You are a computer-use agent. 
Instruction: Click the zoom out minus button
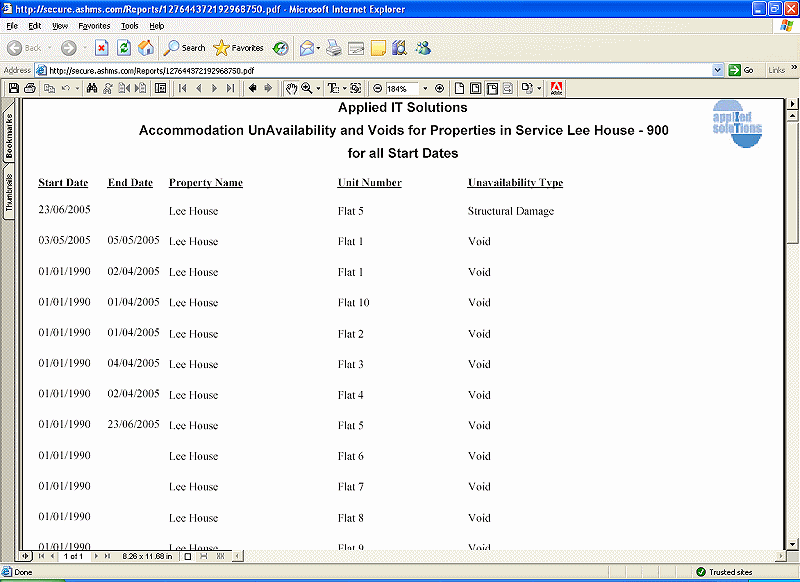377,89
